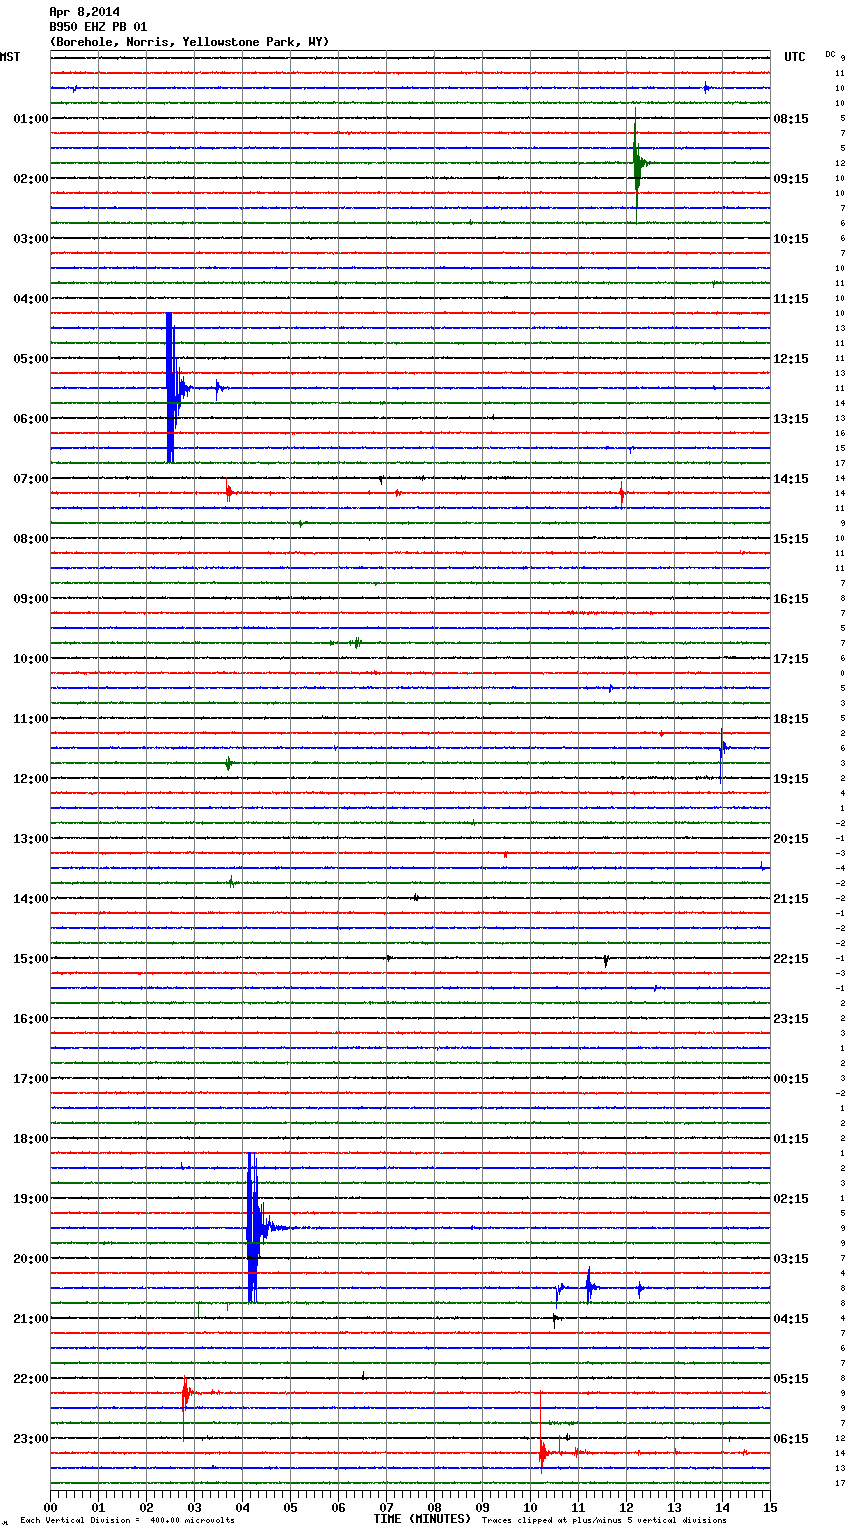Click the date label Apr 8,2014
The height and width of the screenshot is (1534, 850).
(84, 12)
